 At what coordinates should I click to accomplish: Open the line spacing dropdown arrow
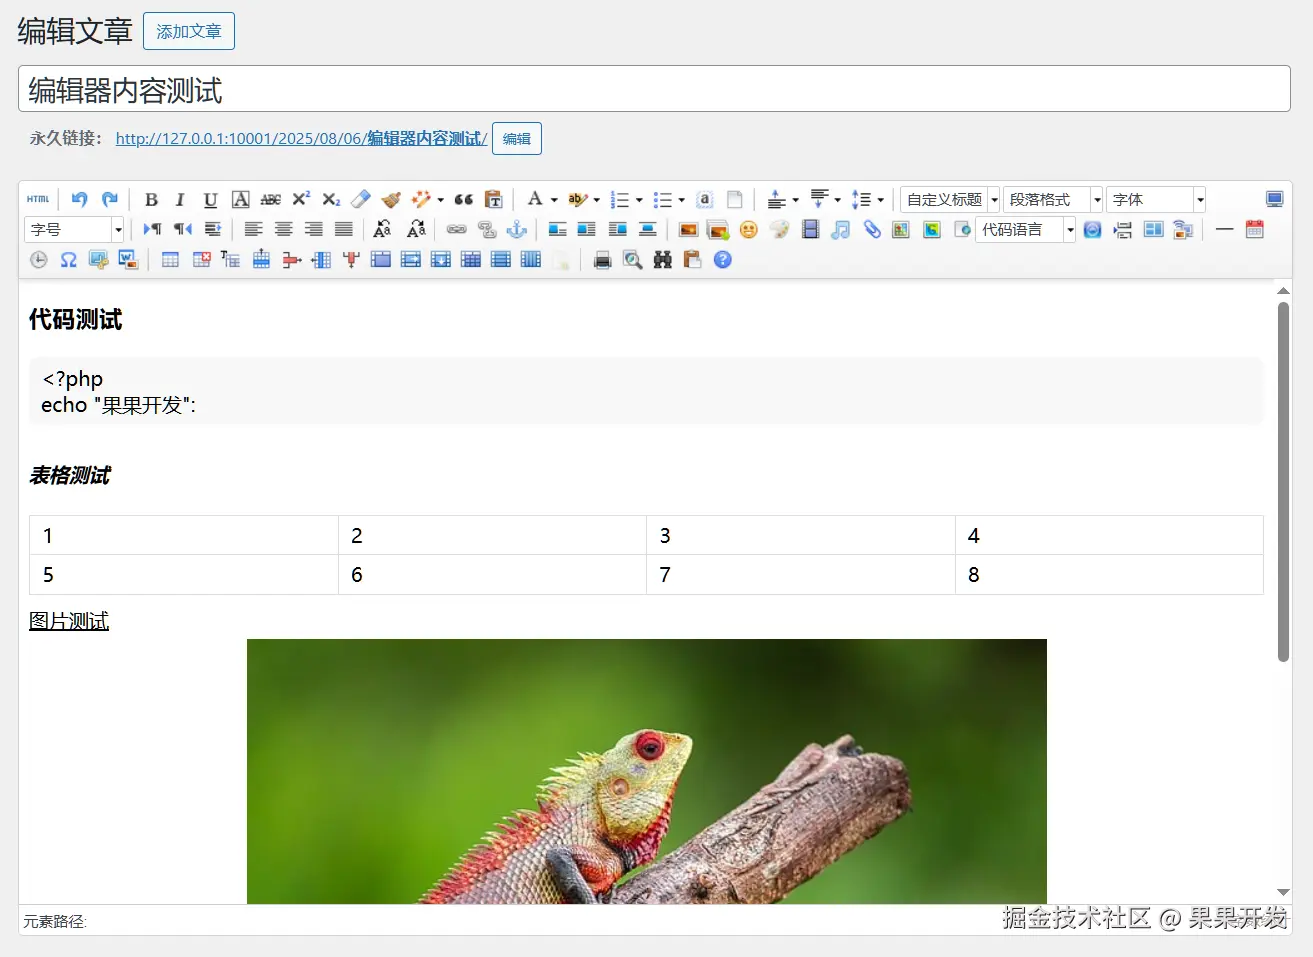click(x=880, y=200)
